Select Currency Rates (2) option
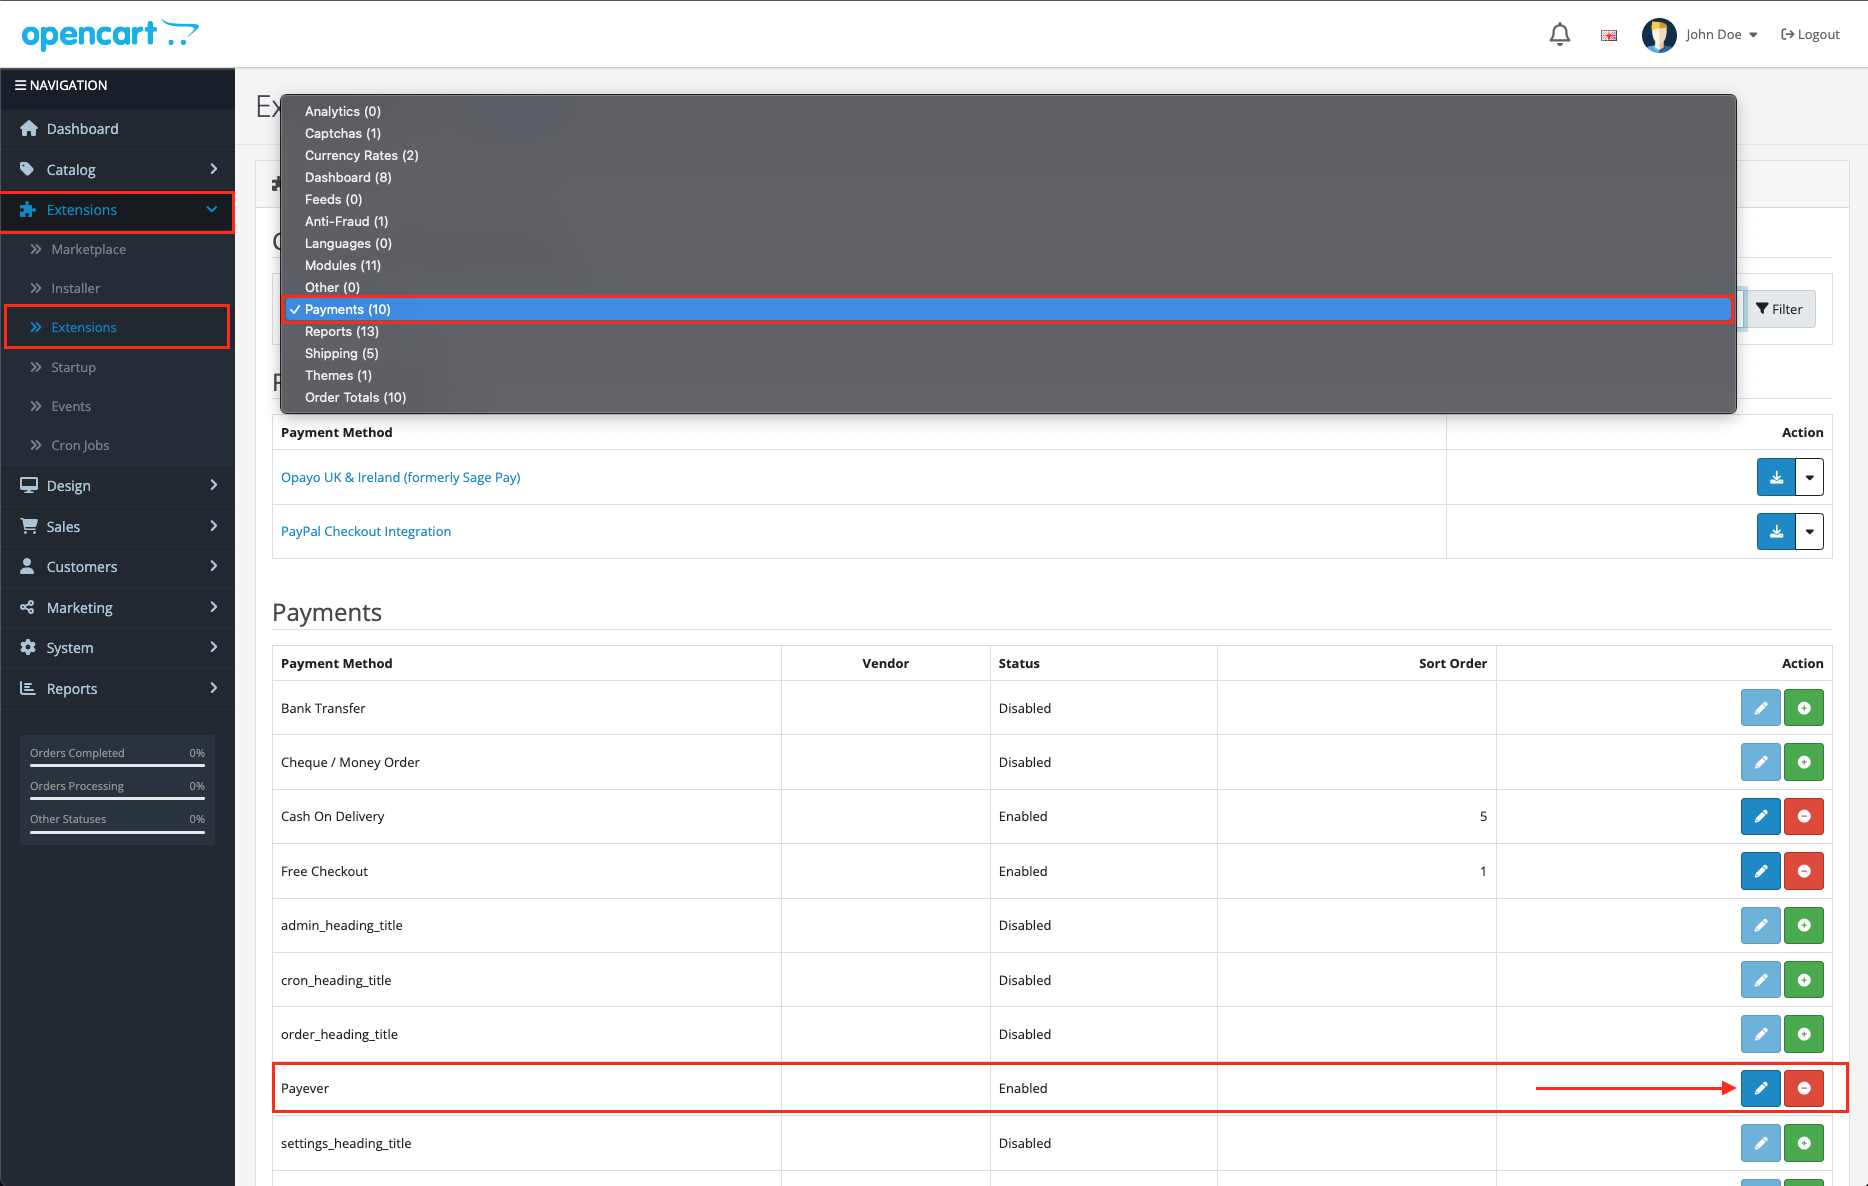The width and height of the screenshot is (1868, 1186). pos(1008,155)
